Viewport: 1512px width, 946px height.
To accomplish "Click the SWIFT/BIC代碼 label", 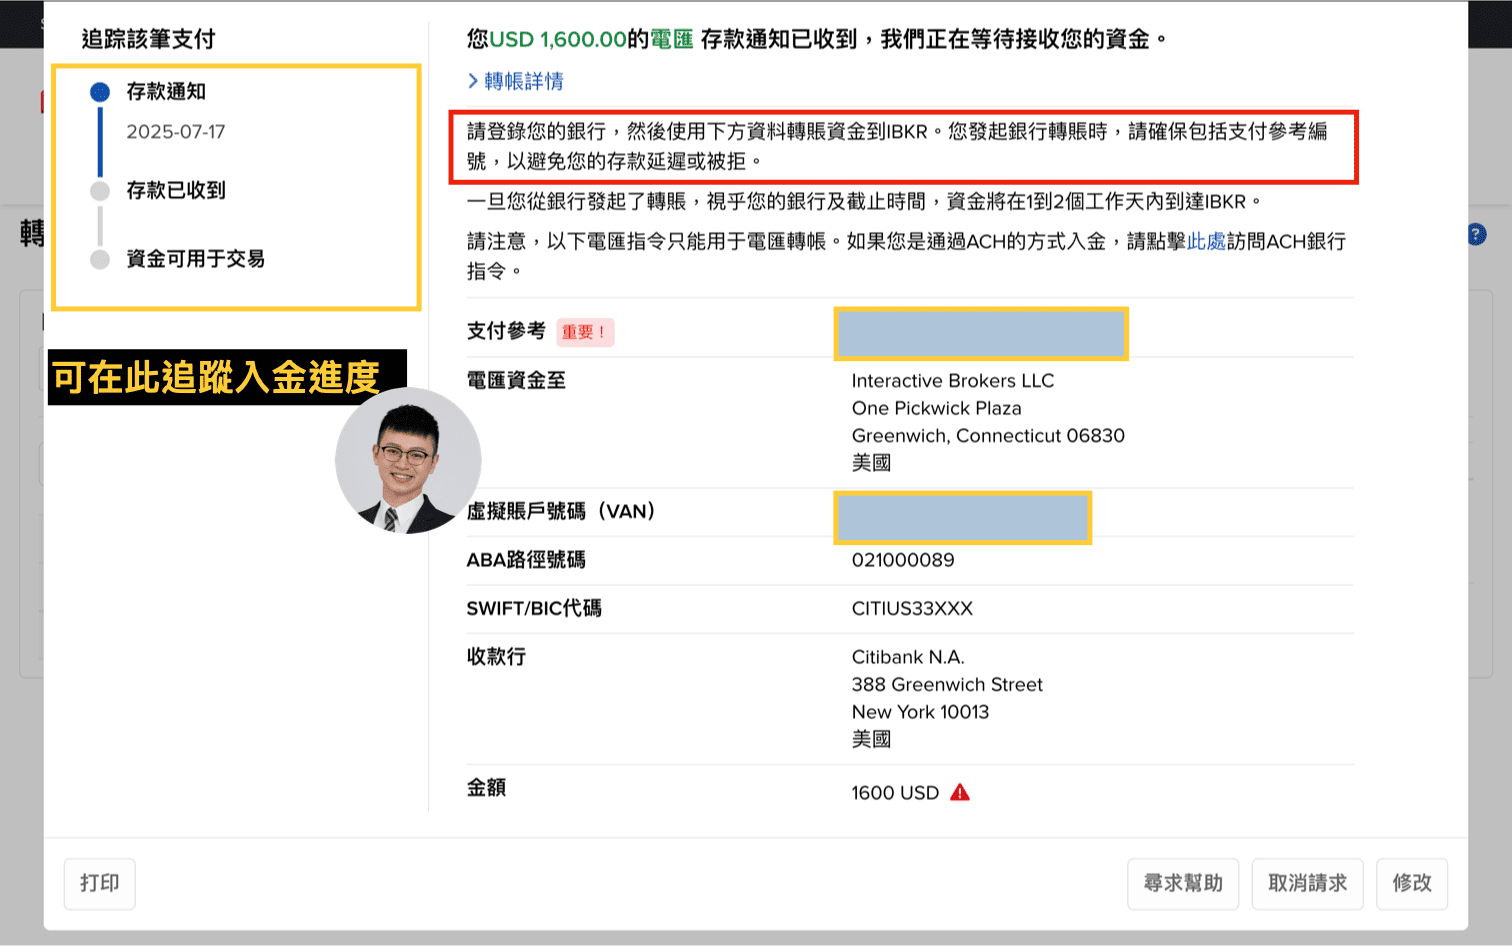I will [534, 608].
